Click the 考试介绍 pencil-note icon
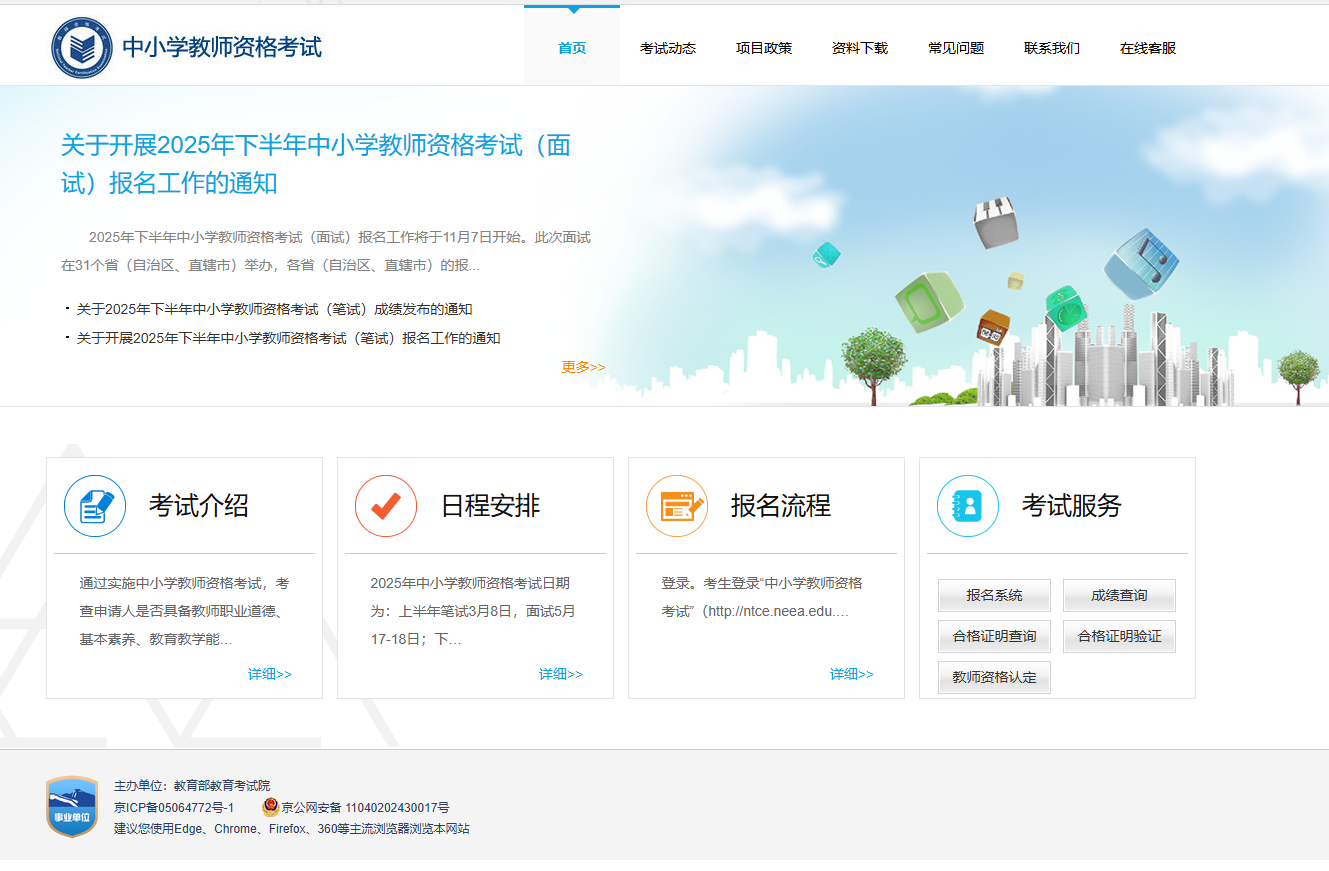 pyautogui.click(x=95, y=506)
